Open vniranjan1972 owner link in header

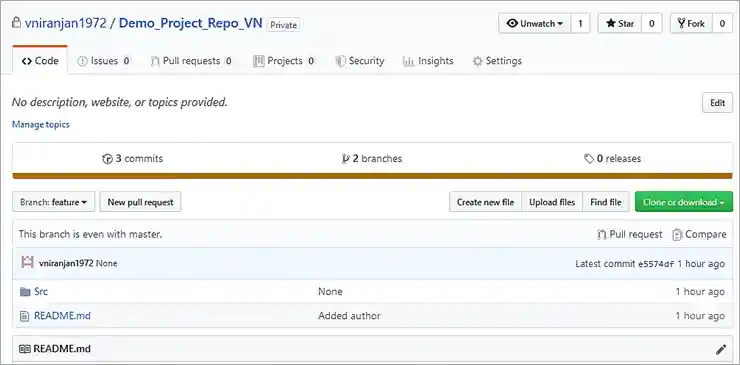point(66,23)
